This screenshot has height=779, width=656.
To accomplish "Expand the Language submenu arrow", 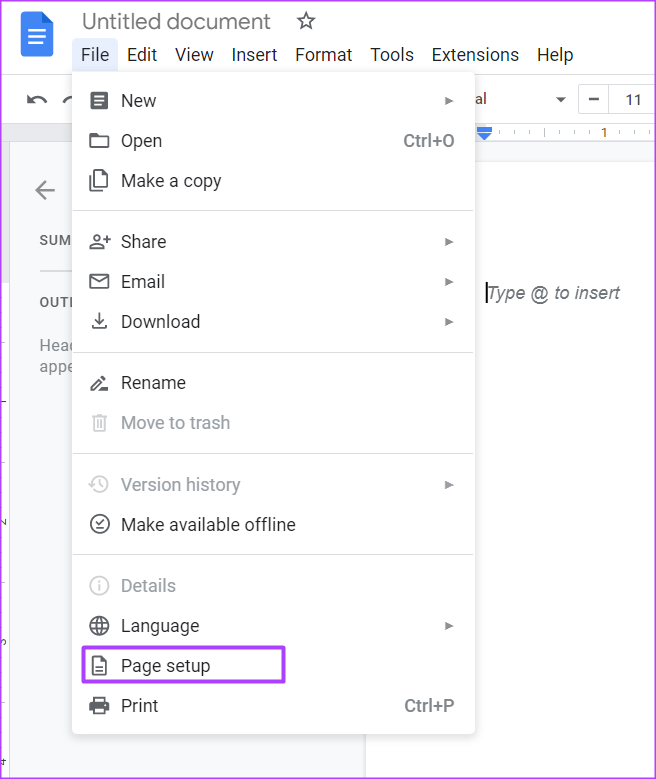I will coord(449,626).
